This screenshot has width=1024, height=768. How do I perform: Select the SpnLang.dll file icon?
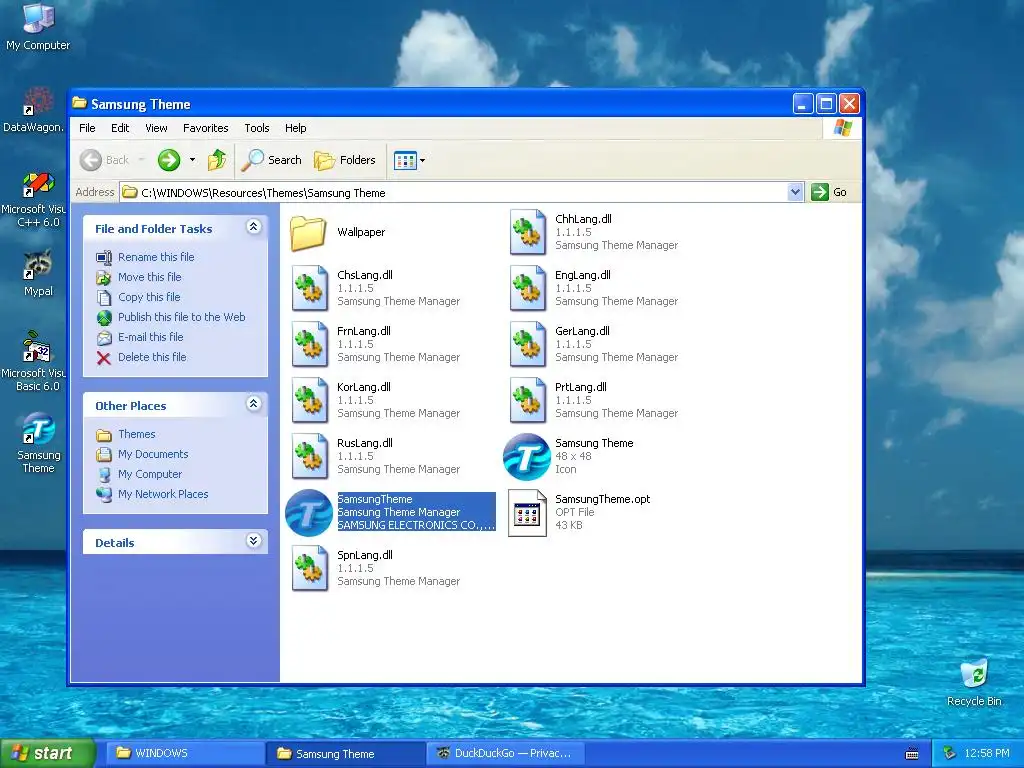pos(310,568)
